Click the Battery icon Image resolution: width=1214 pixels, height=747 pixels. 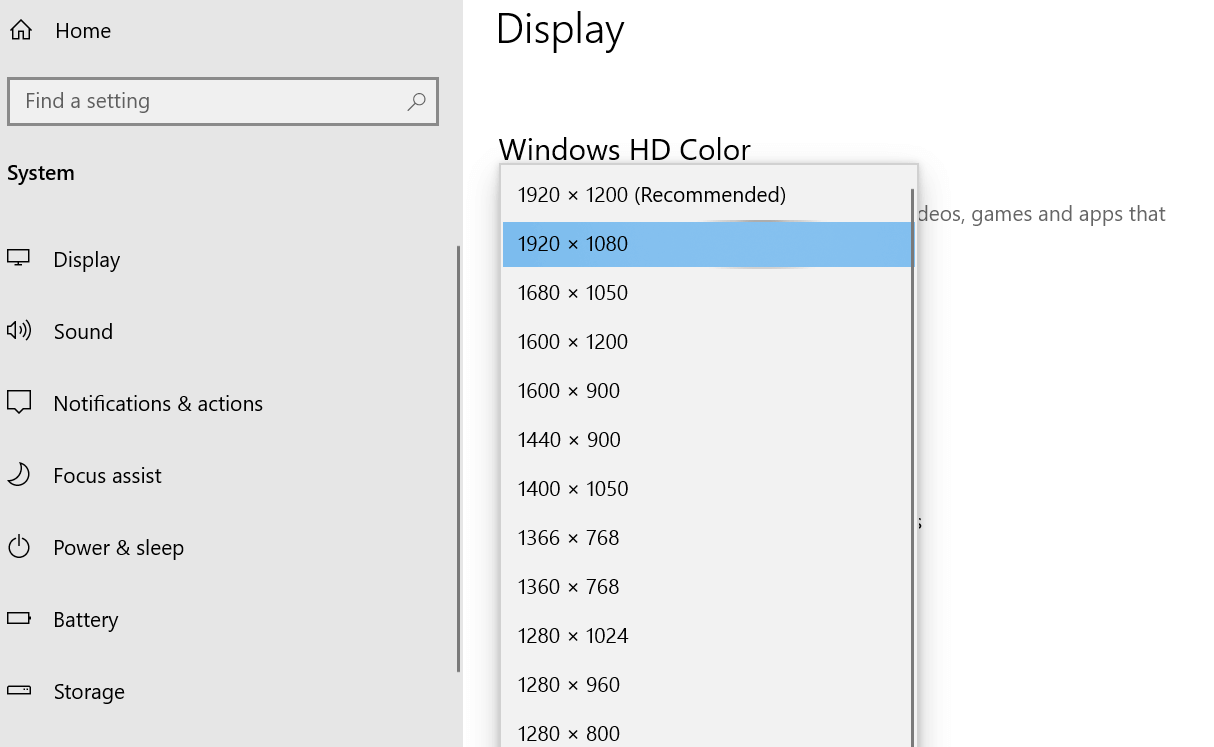coord(20,619)
